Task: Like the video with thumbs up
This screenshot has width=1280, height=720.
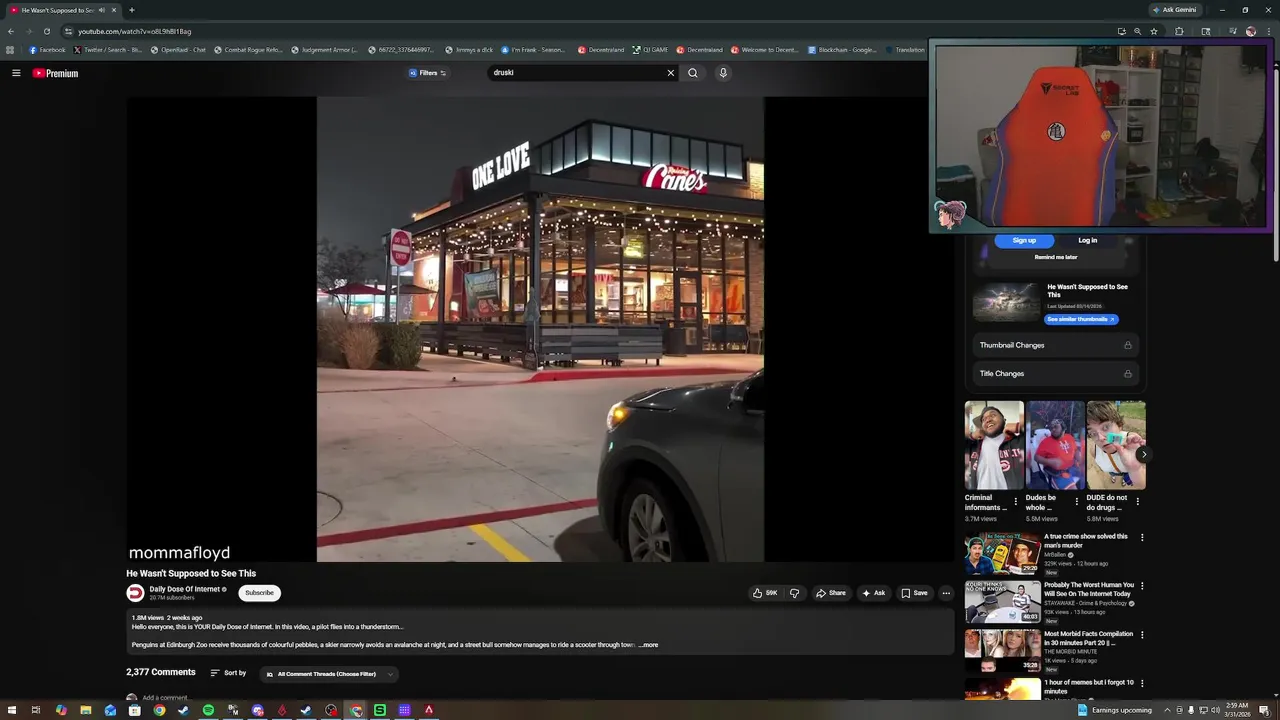Action: tap(765, 593)
